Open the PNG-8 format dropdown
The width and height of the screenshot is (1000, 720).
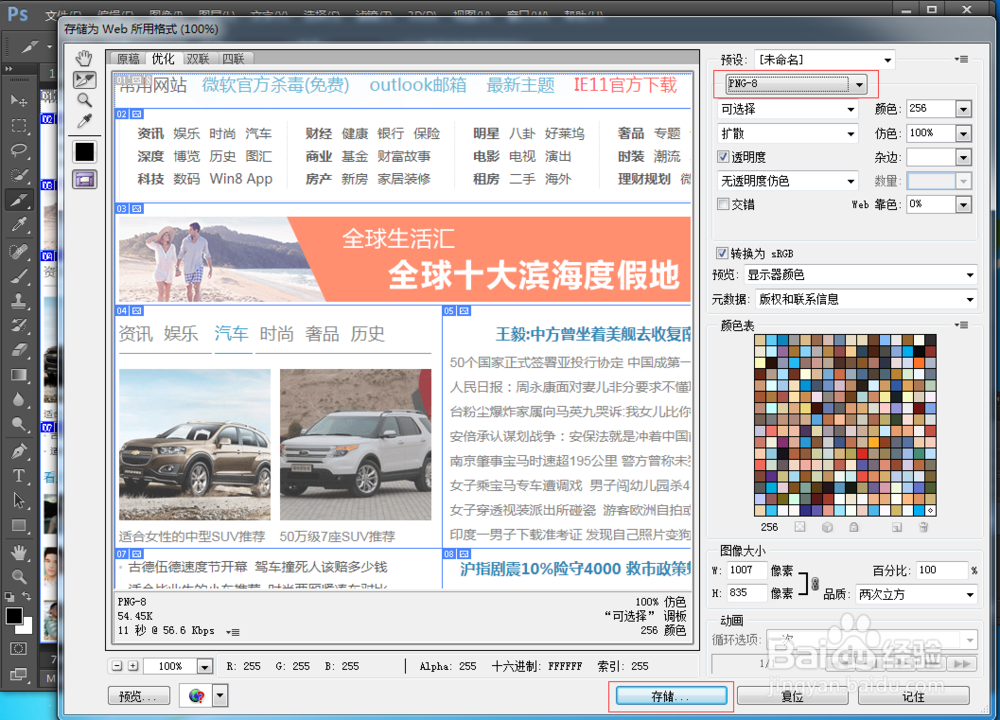click(858, 84)
